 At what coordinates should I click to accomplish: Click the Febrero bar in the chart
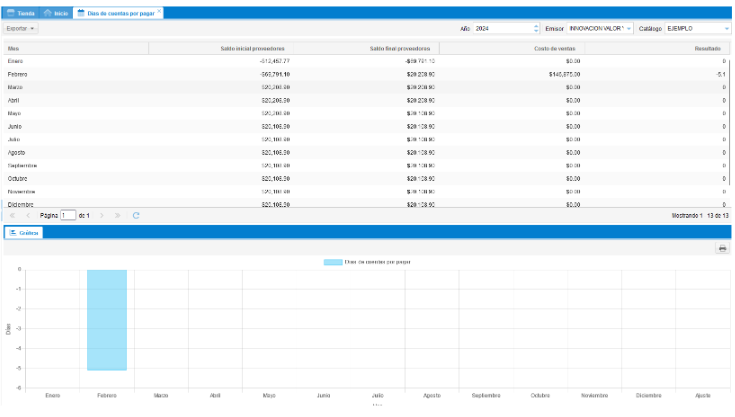pos(107,320)
